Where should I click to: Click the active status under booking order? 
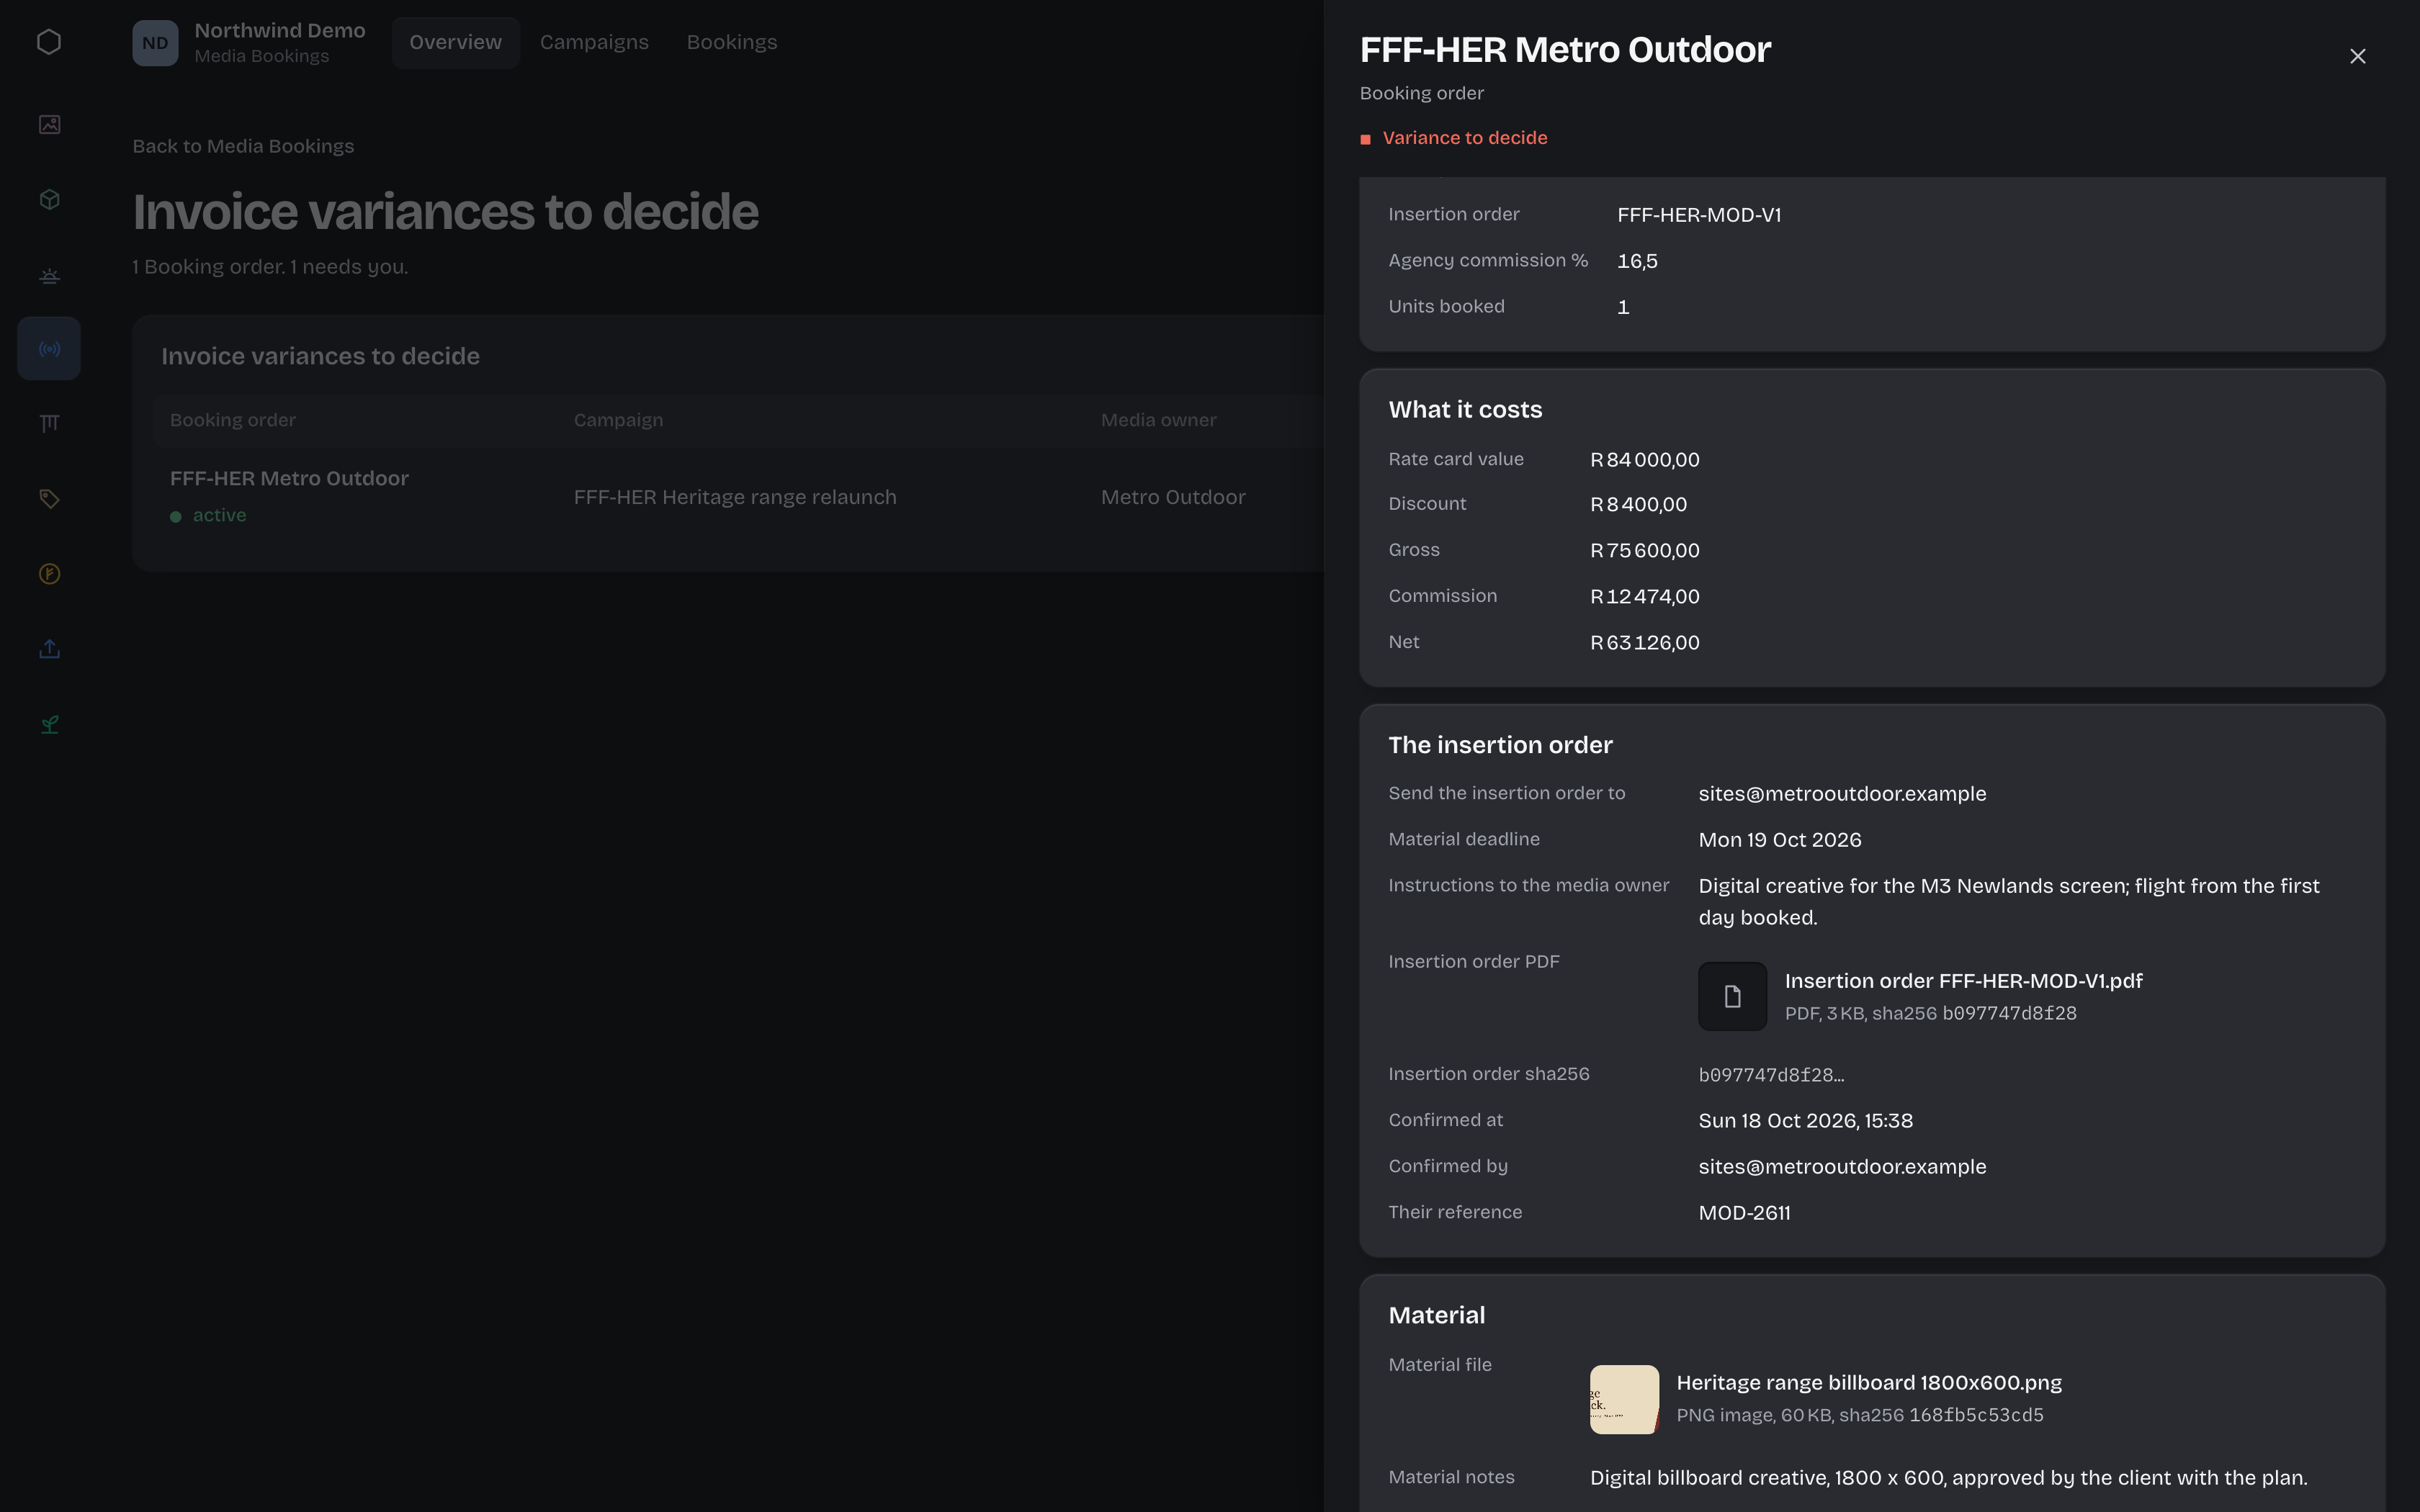(208, 515)
